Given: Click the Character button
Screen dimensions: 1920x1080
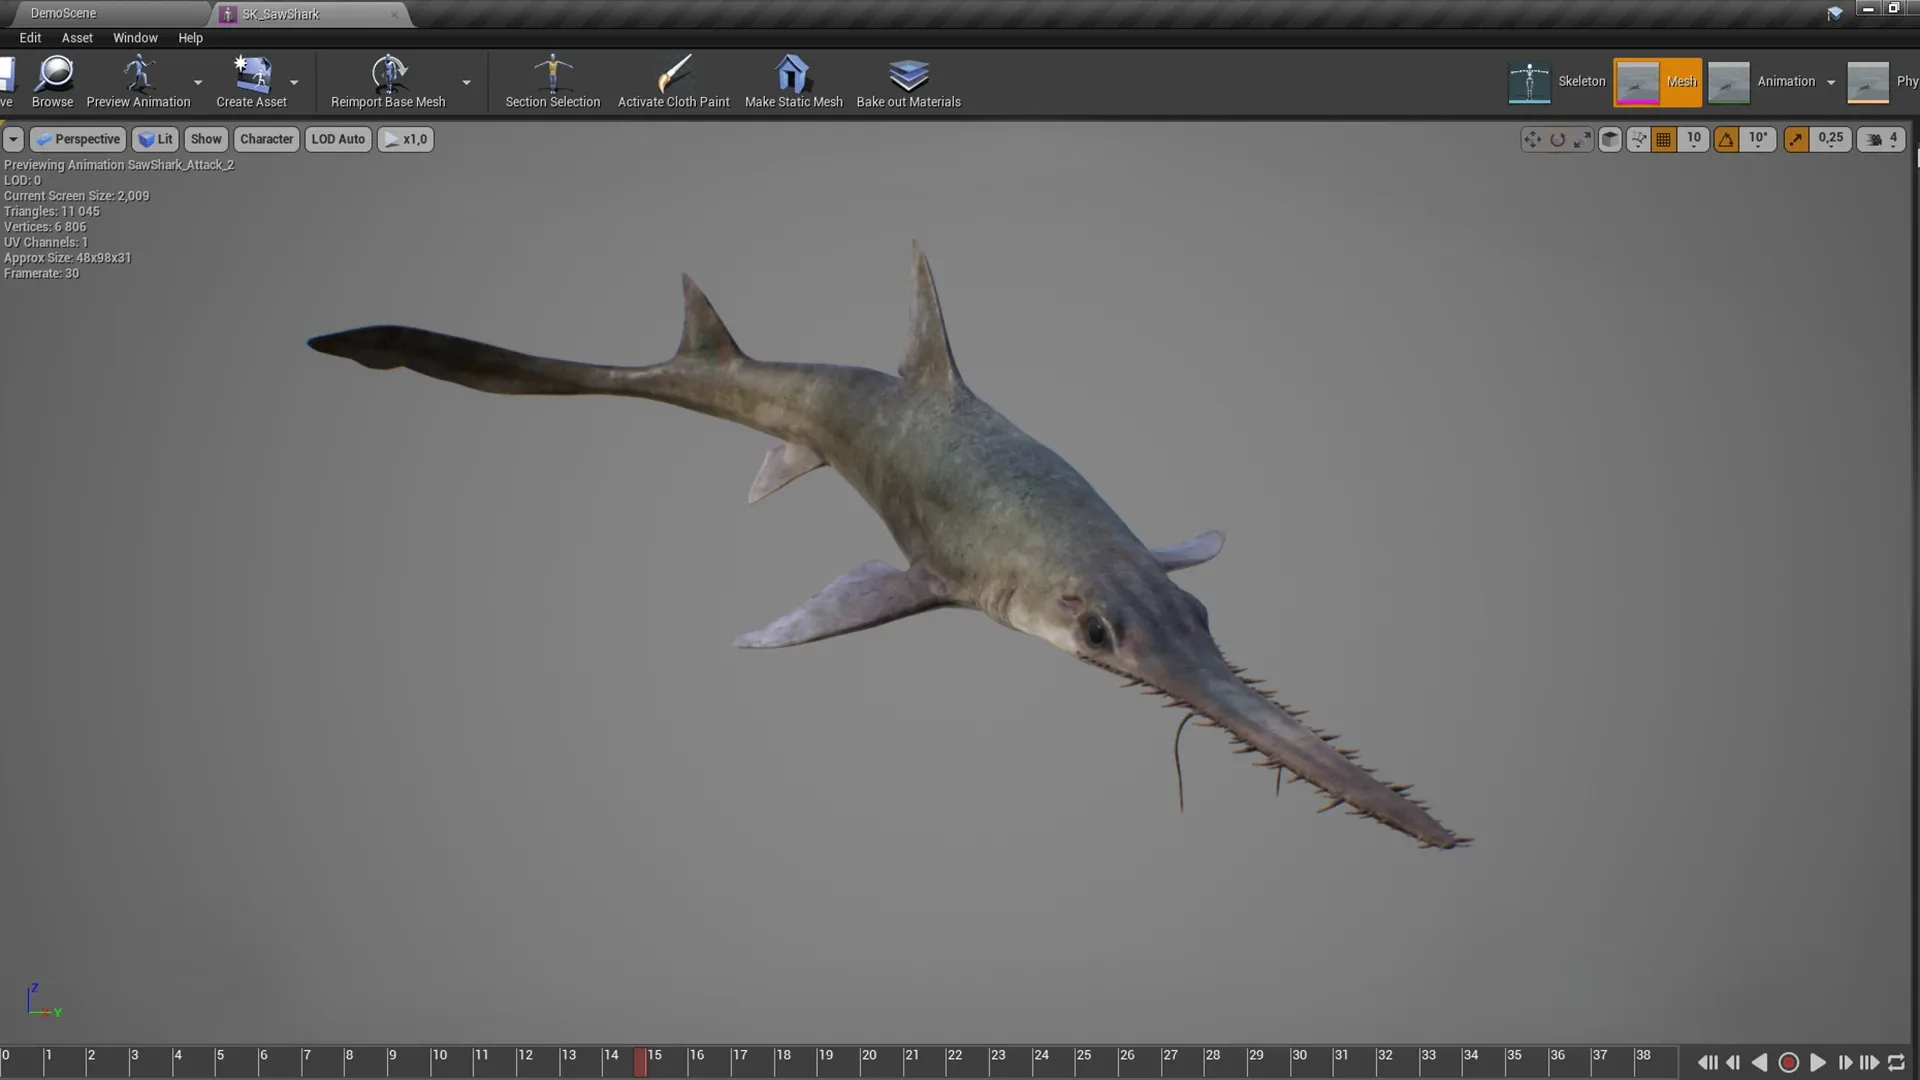Looking at the screenshot, I should (265, 139).
